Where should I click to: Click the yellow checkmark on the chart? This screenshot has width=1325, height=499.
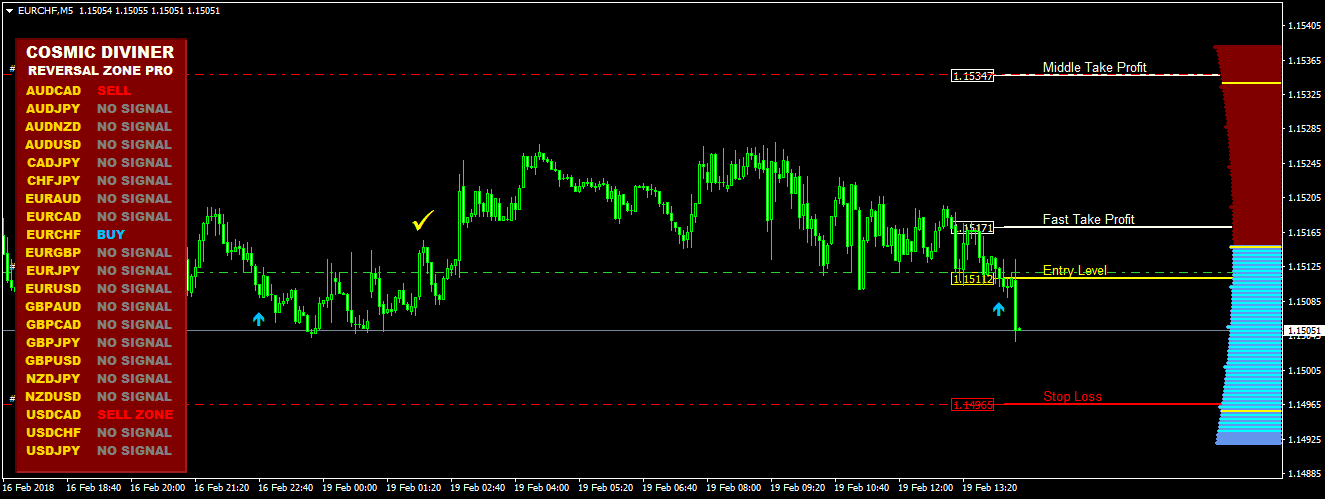(423, 220)
